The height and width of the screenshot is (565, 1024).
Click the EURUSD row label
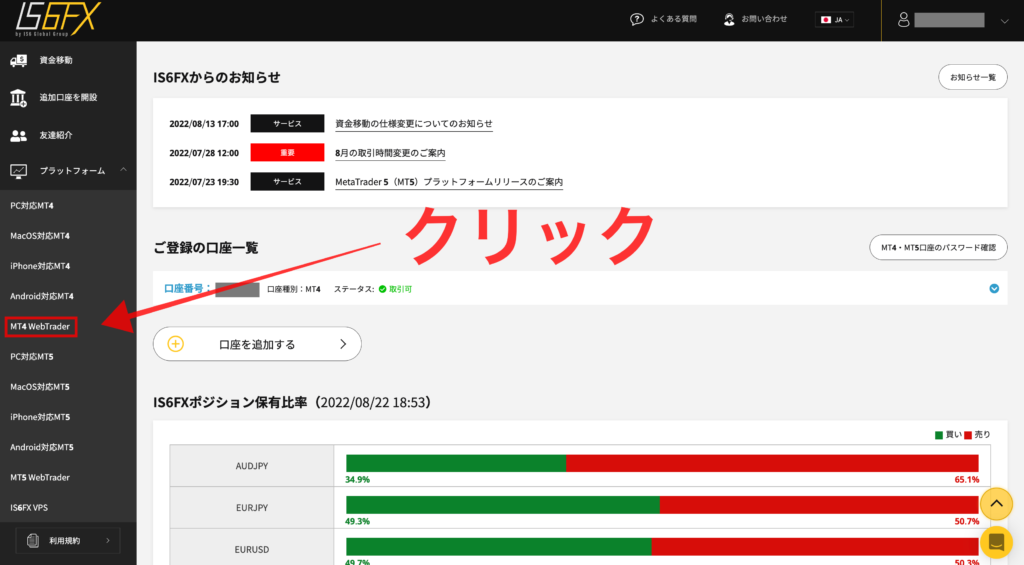coord(251,549)
